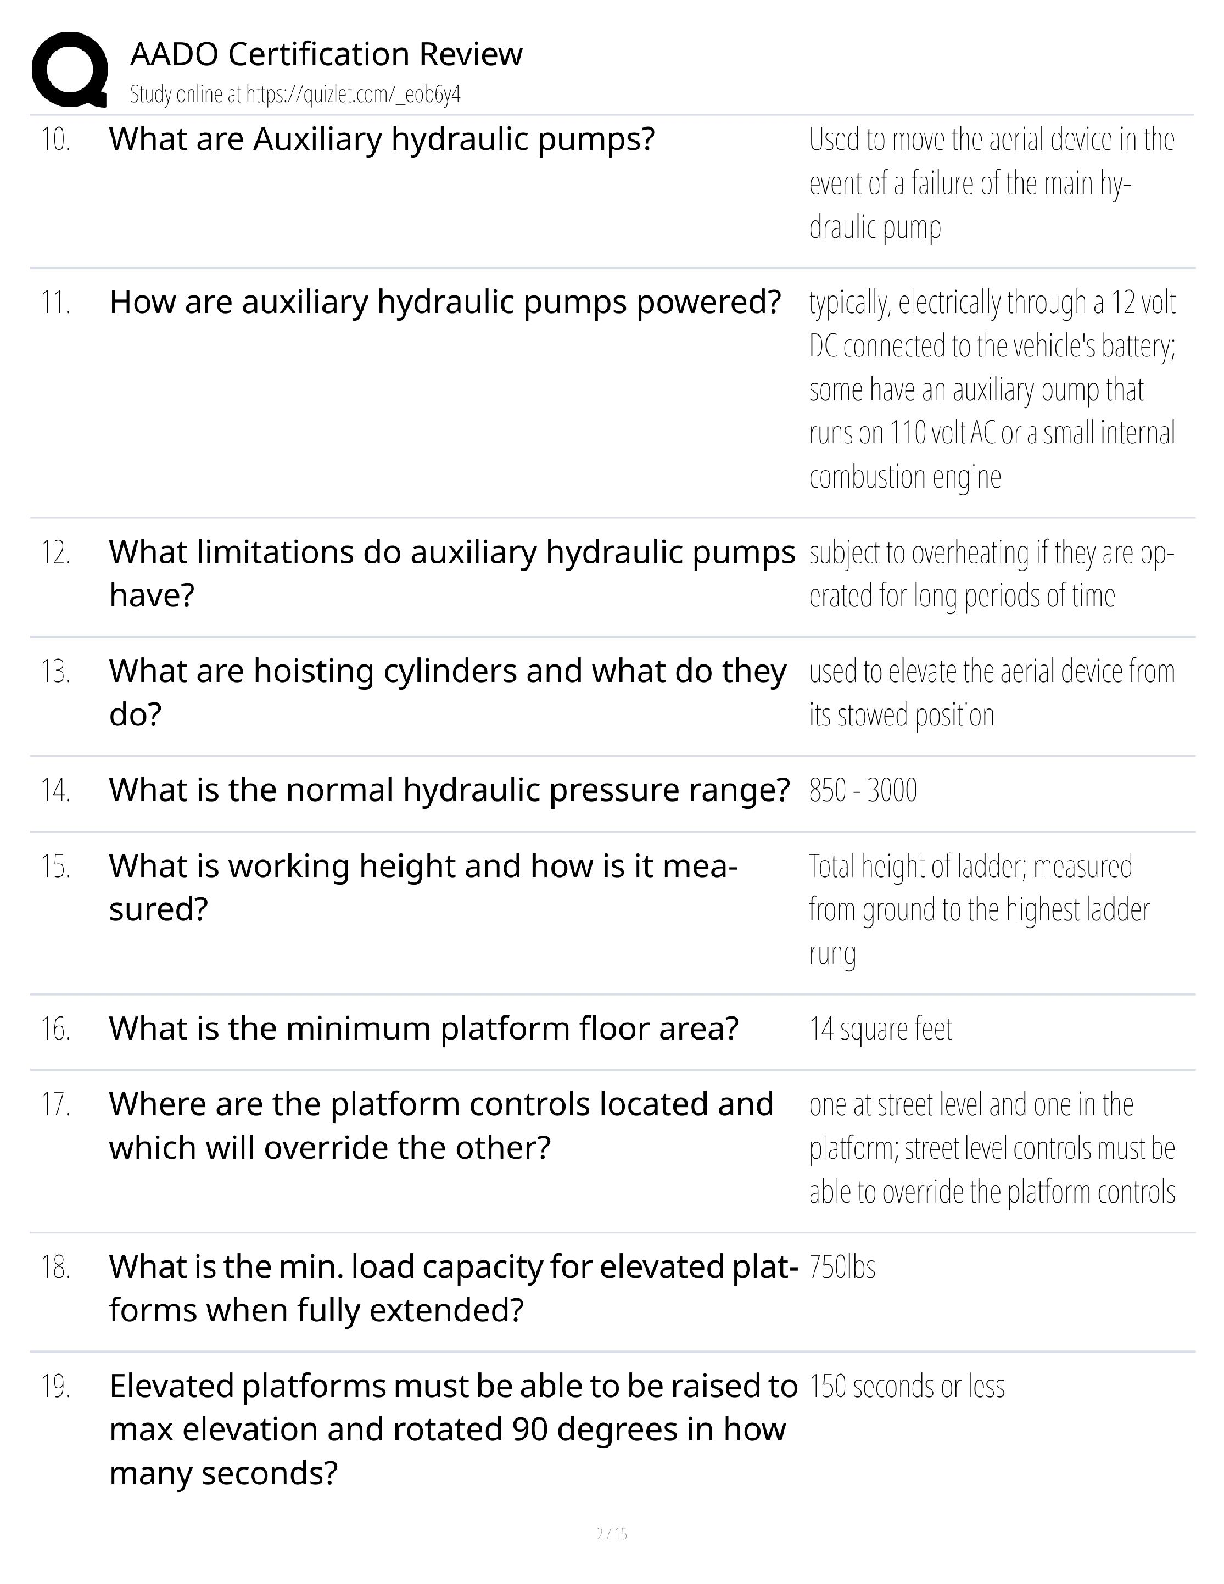Open the quizlet.com study link
1224x1584 pixels.
coord(295,95)
